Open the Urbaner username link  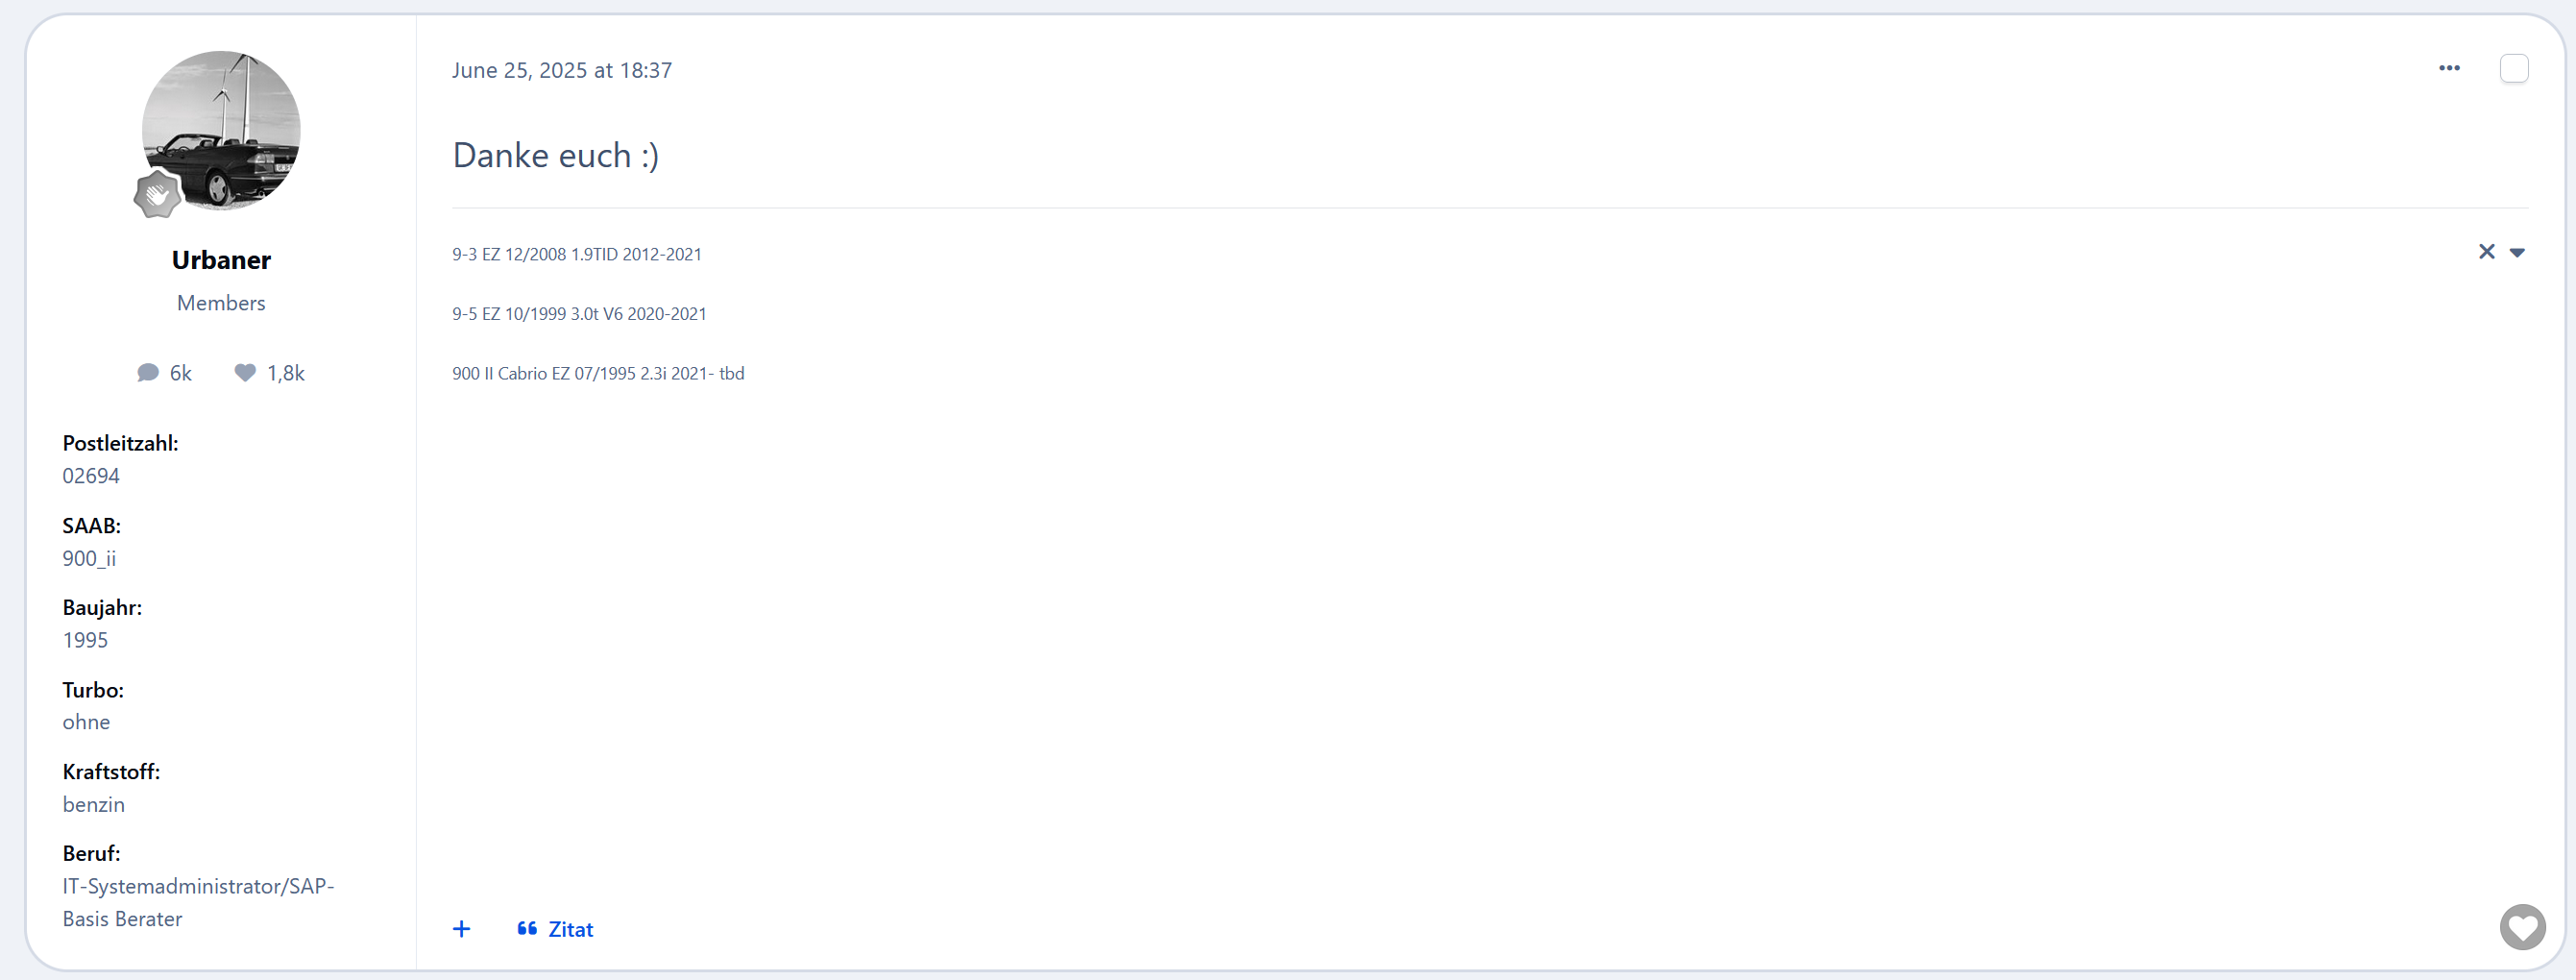221,260
